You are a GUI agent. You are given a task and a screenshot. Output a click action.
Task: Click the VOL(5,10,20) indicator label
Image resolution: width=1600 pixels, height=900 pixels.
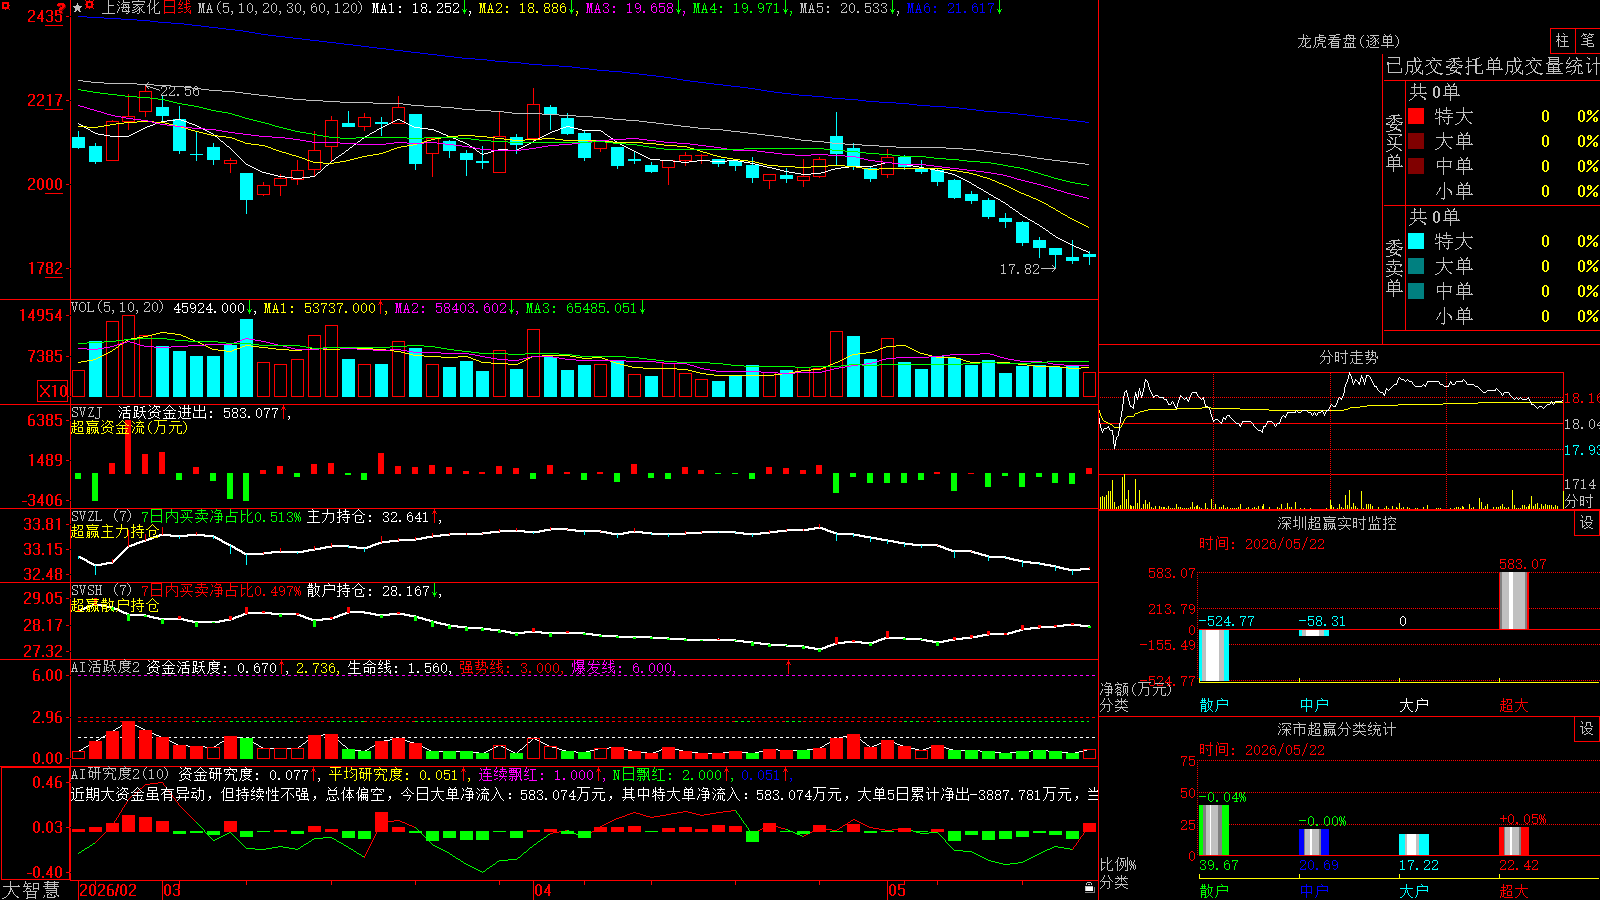[x=117, y=307]
